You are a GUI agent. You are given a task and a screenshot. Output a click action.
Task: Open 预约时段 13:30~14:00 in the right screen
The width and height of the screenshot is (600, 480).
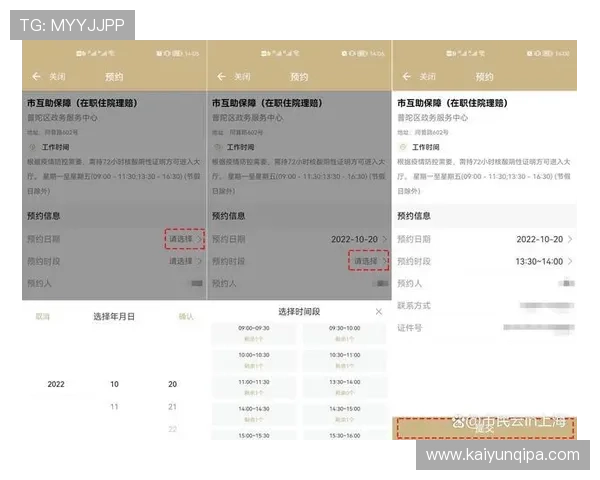544,262
